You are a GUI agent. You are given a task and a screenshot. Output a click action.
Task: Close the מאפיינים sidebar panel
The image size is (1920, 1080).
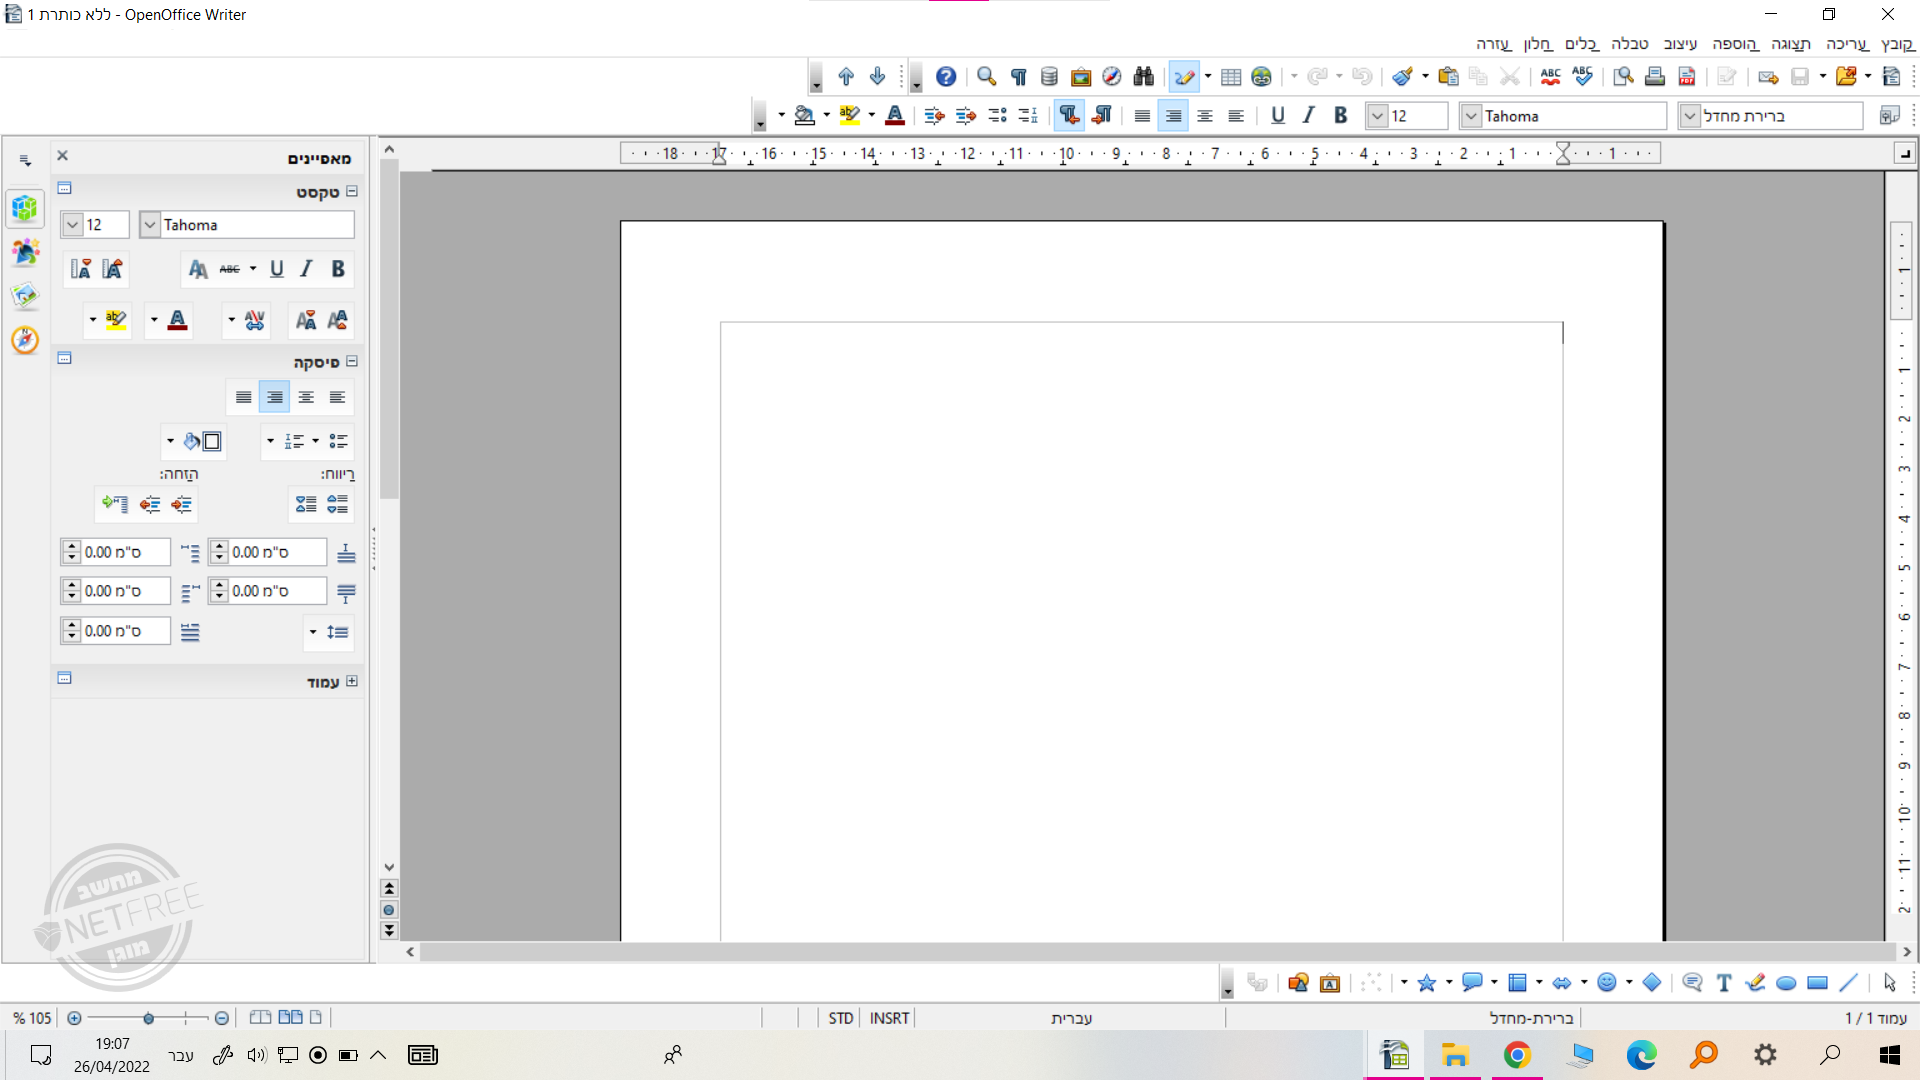pos(62,156)
